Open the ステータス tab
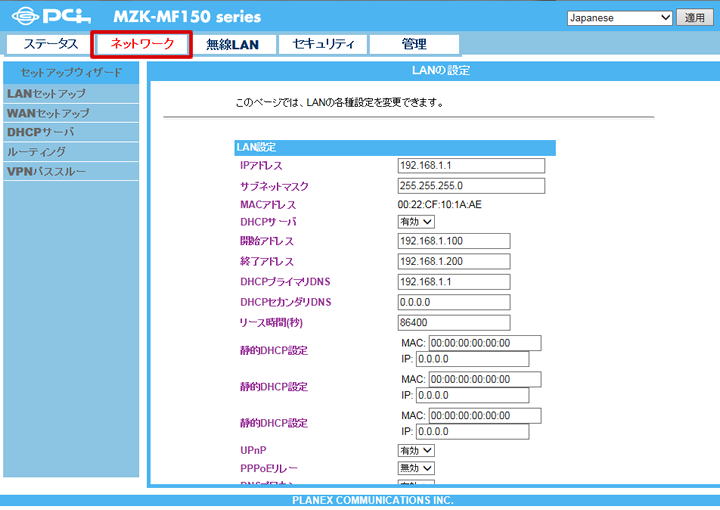The image size is (720, 510). [x=50, y=44]
